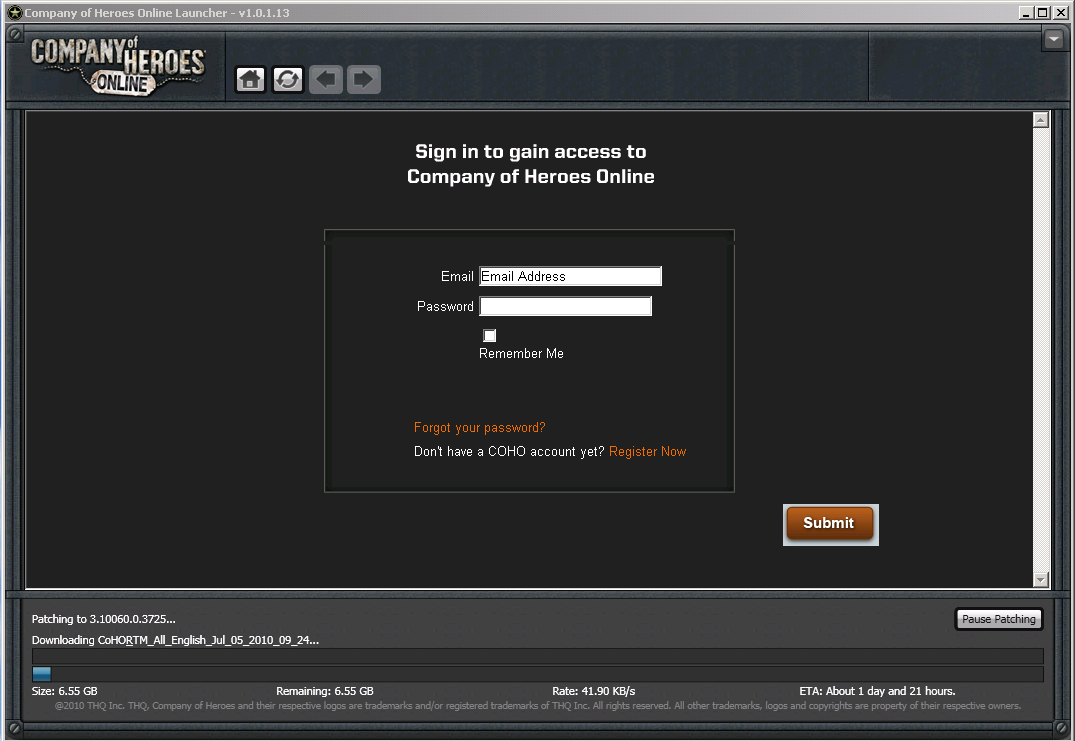Navigate back with the left arrow

click(326, 80)
